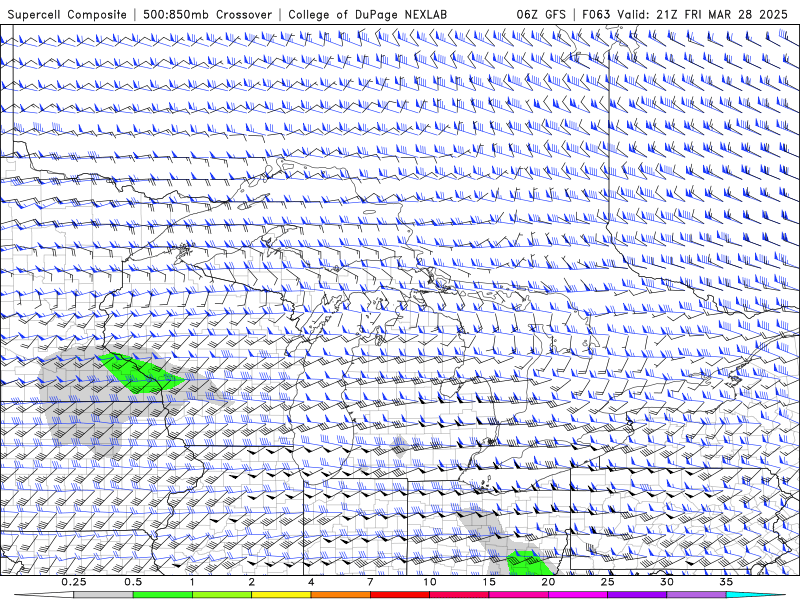
Task: Click the '10' legend value
Action: (x=430, y=582)
